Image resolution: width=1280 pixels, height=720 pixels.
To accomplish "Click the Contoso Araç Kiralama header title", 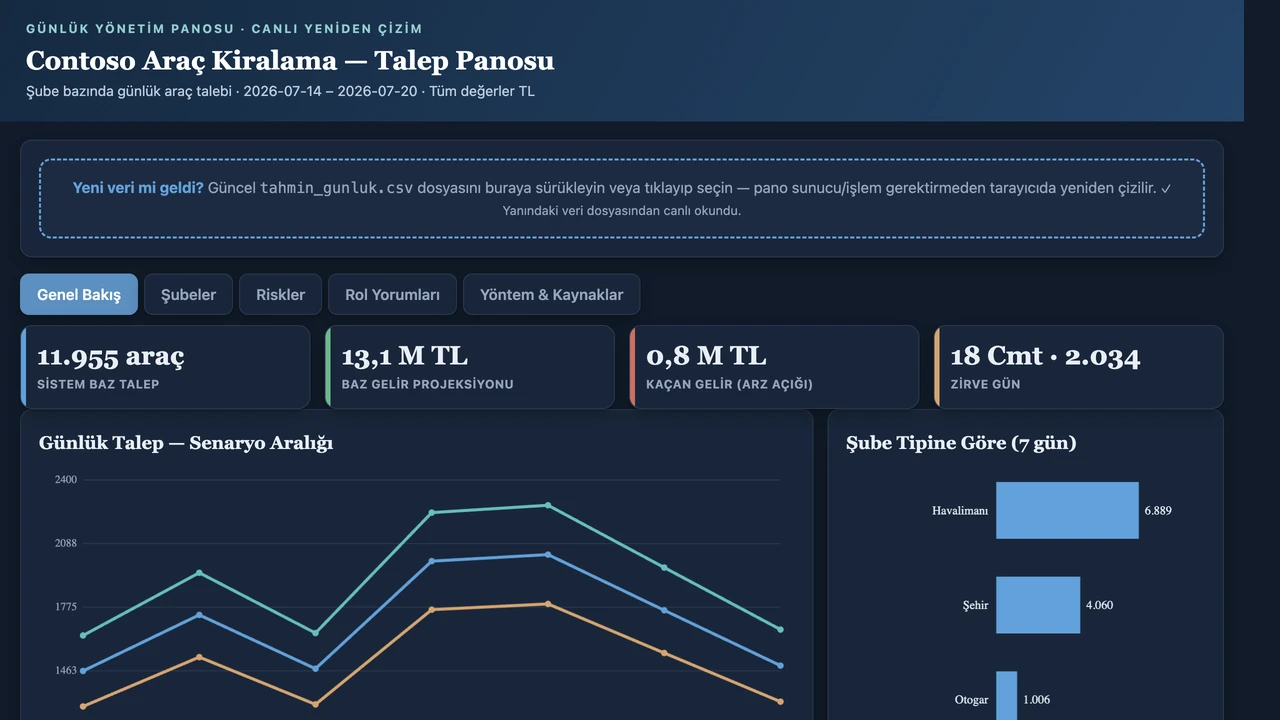I will coord(290,60).
